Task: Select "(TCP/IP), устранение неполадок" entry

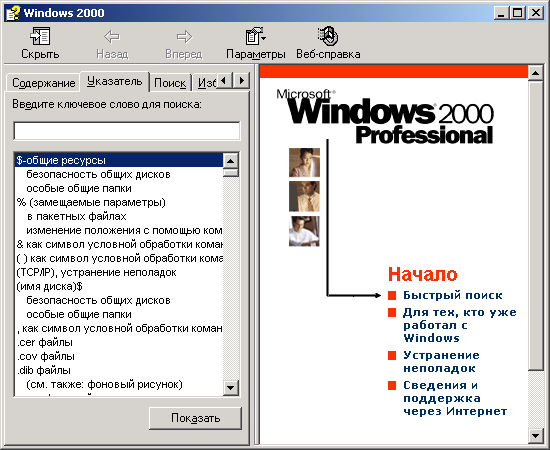Action: pyautogui.click(x=96, y=273)
